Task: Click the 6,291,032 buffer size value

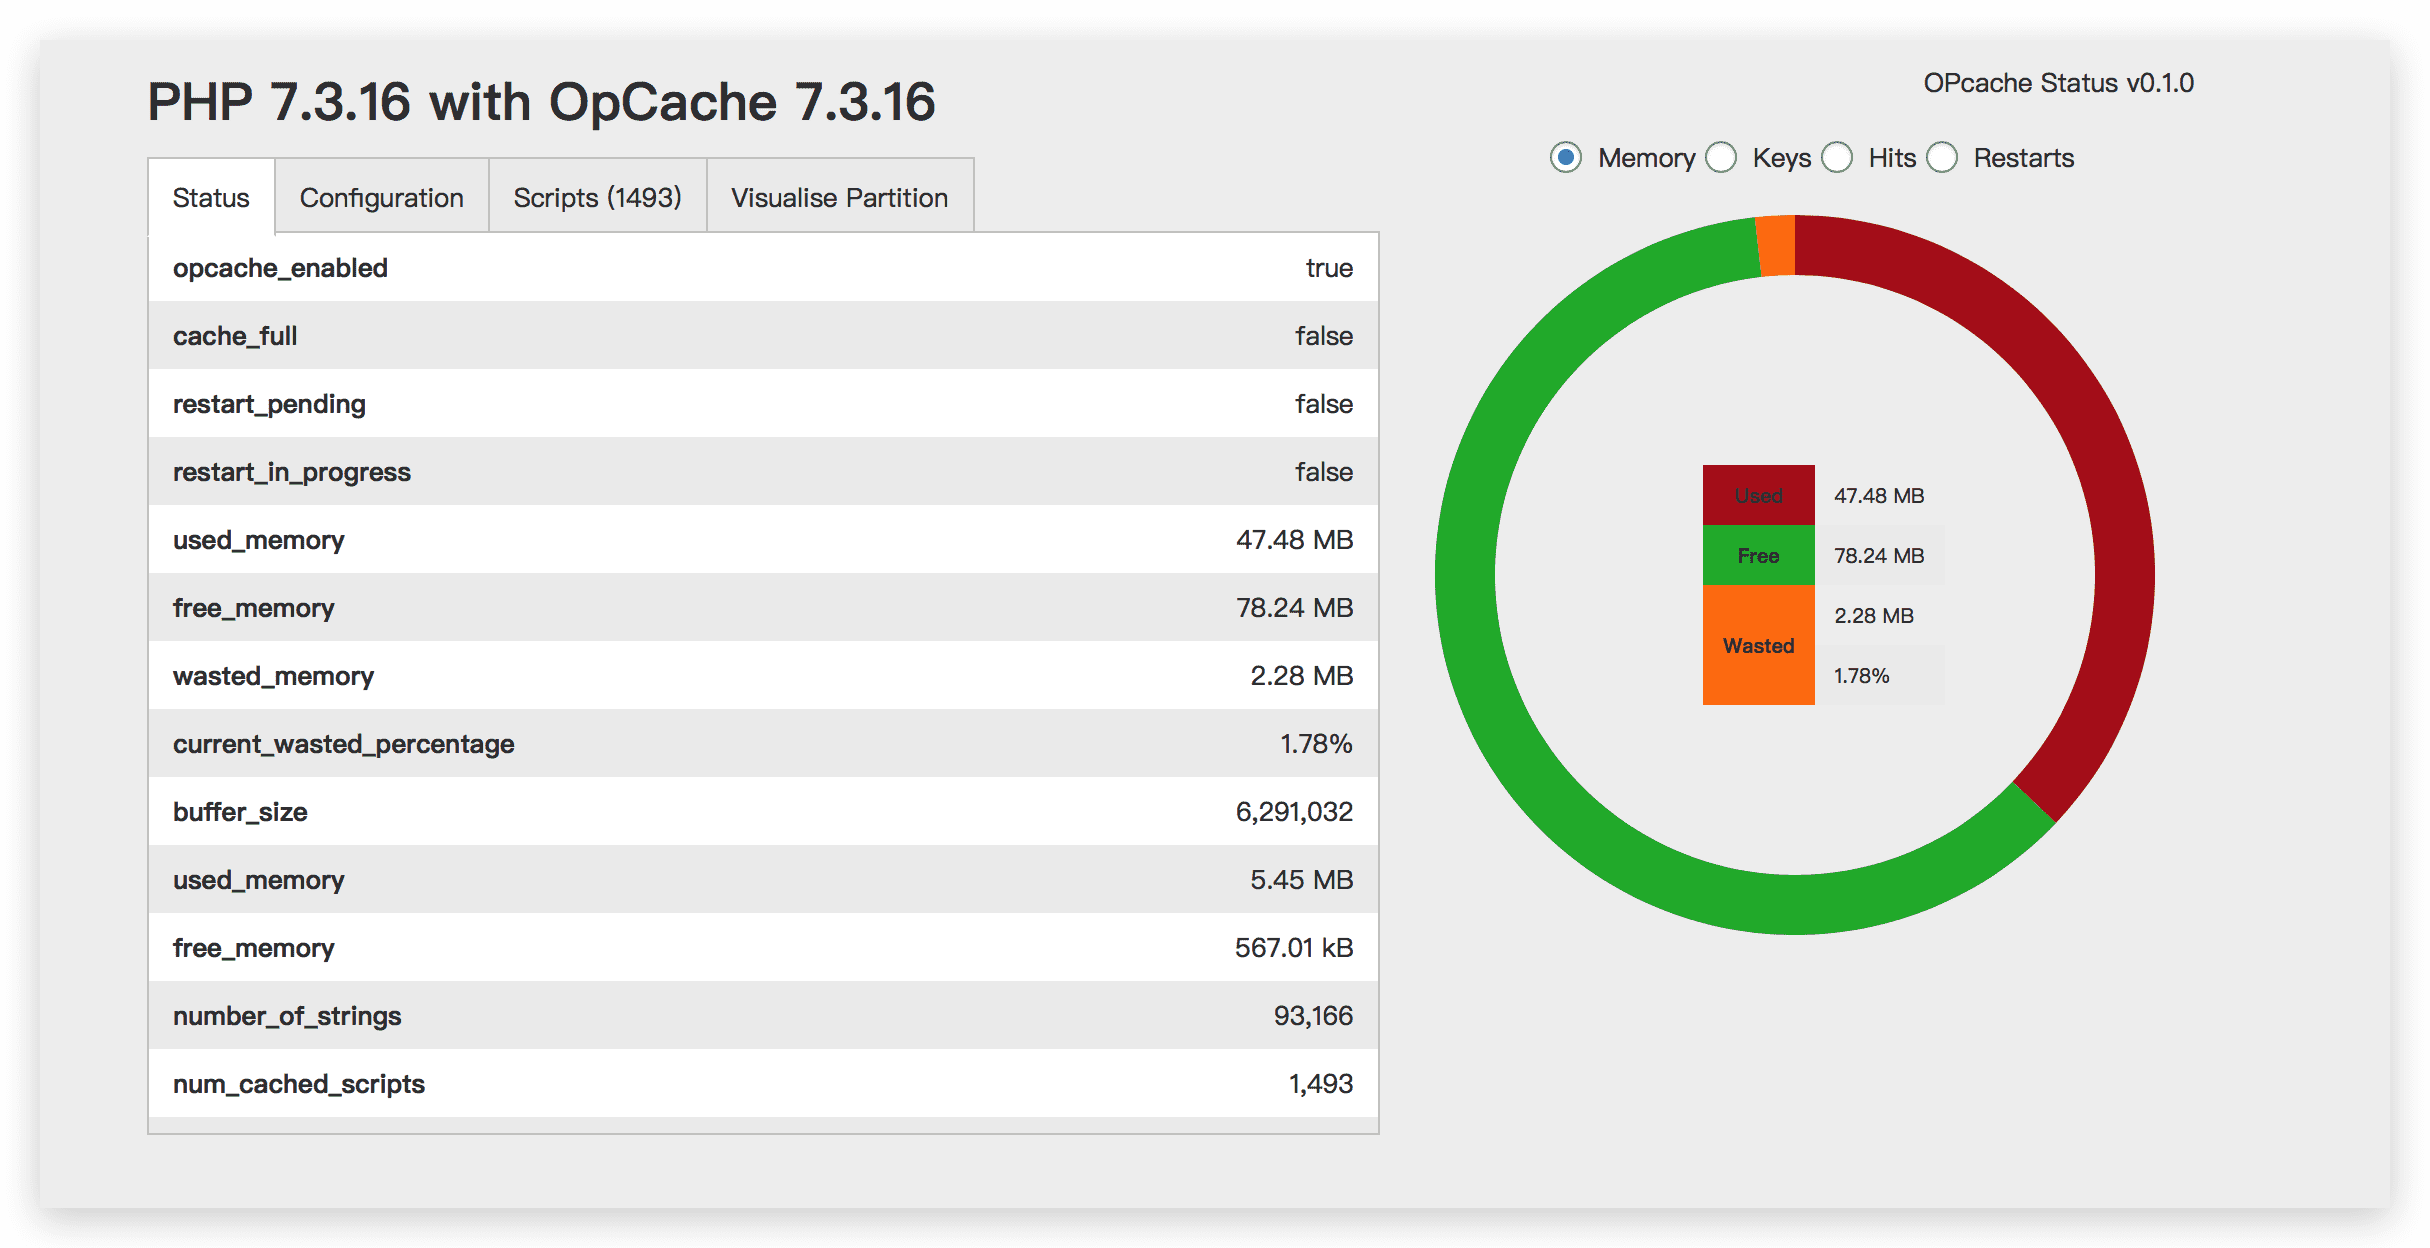Action: pyautogui.click(x=1294, y=812)
